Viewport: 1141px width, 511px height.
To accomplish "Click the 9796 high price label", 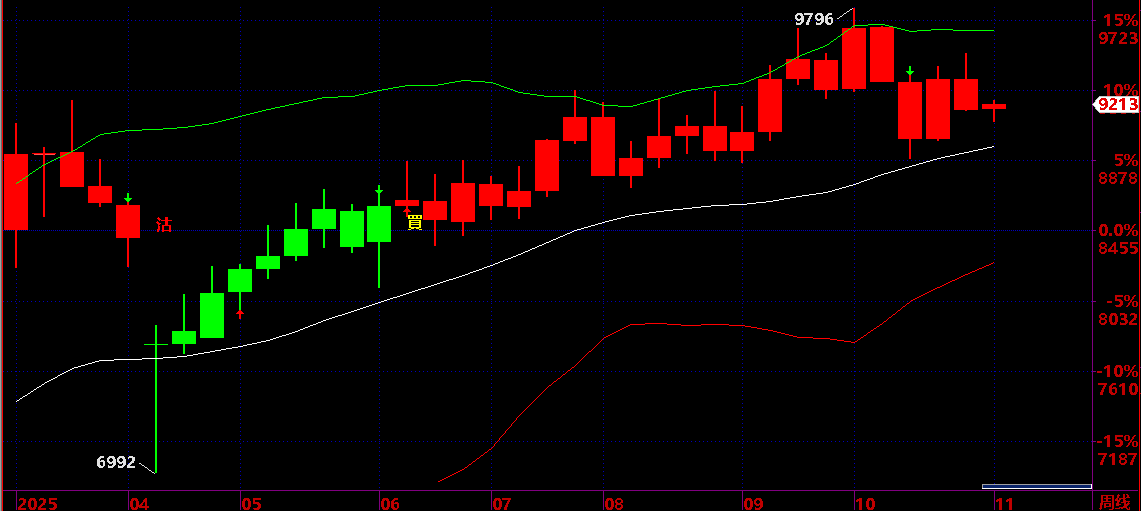I will click(x=814, y=20).
